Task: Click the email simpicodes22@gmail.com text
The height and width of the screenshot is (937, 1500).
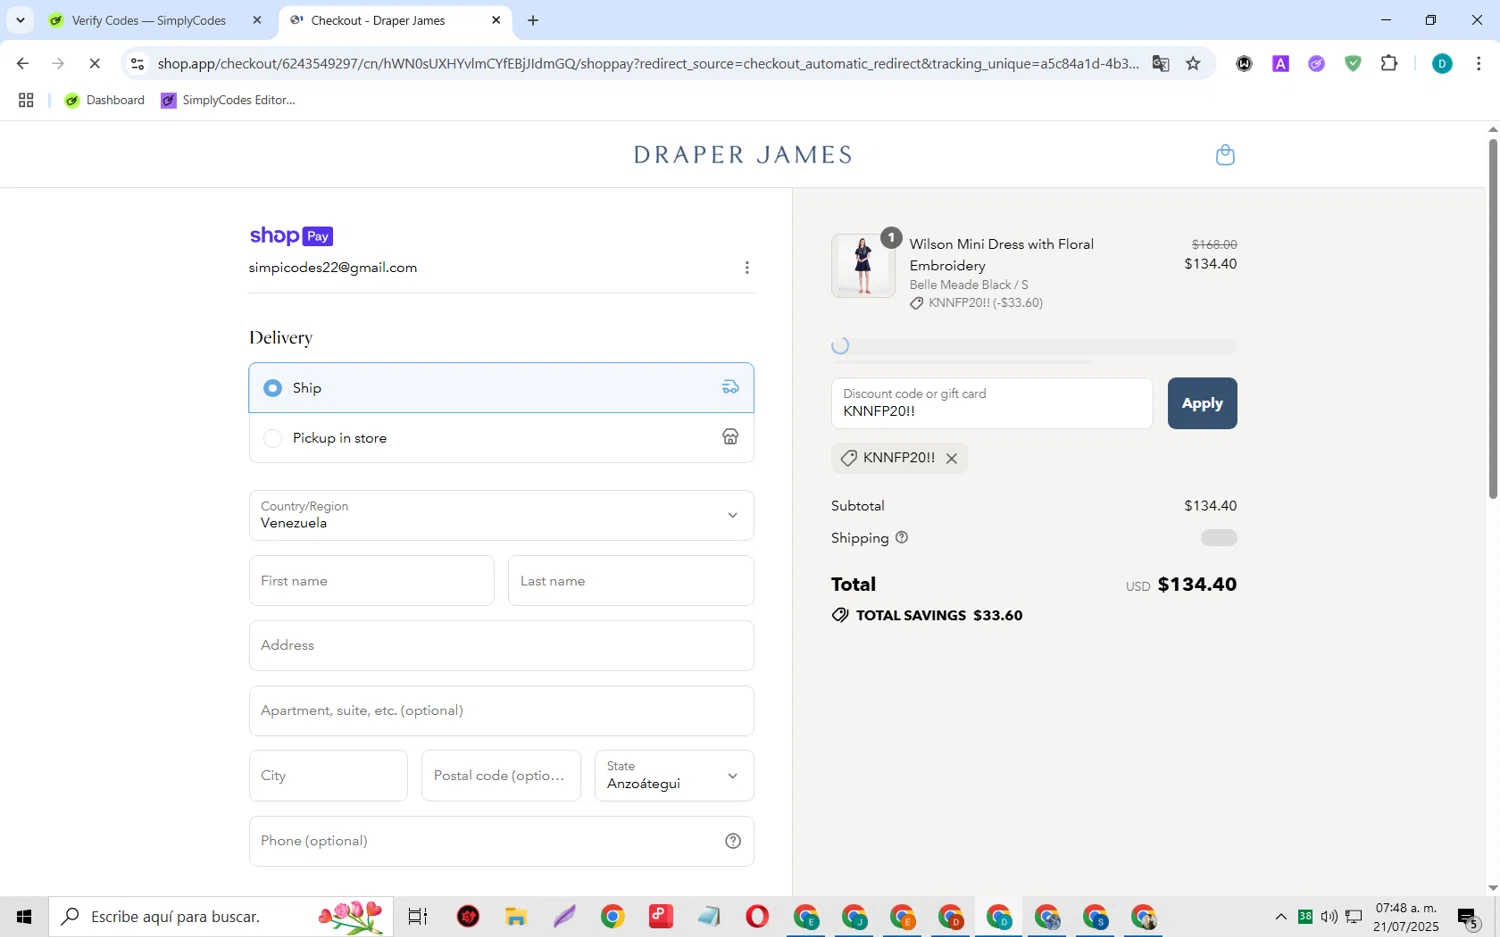Action: point(333,268)
